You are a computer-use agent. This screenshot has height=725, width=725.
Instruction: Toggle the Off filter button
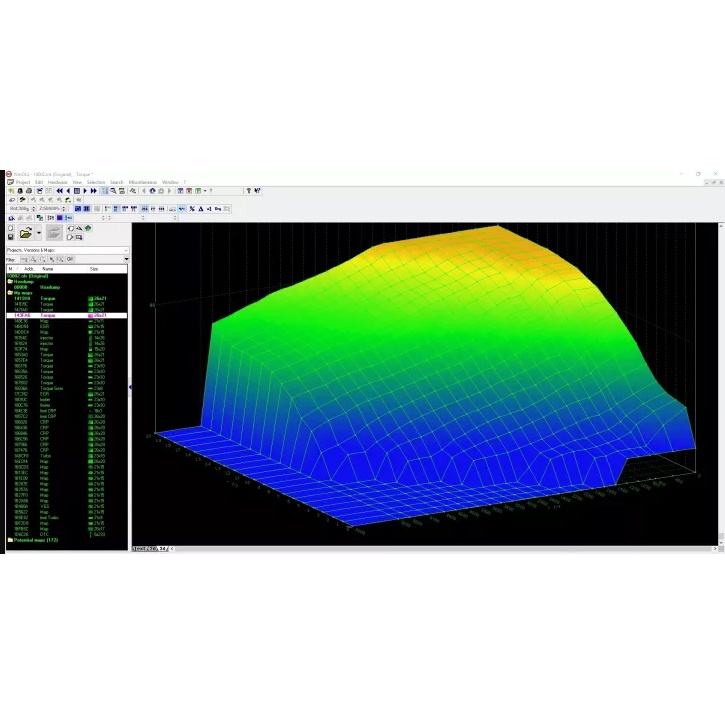pos(70,259)
